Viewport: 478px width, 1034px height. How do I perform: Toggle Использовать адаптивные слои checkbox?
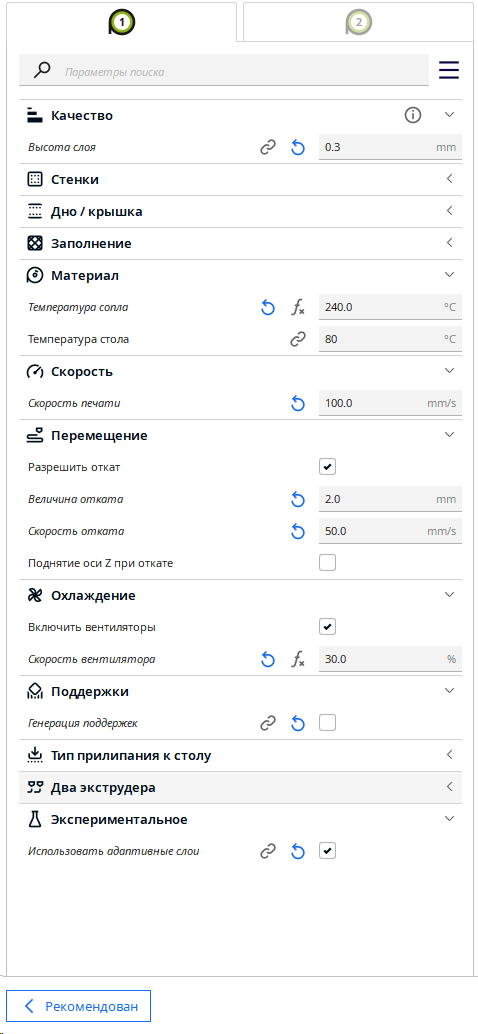click(x=328, y=851)
